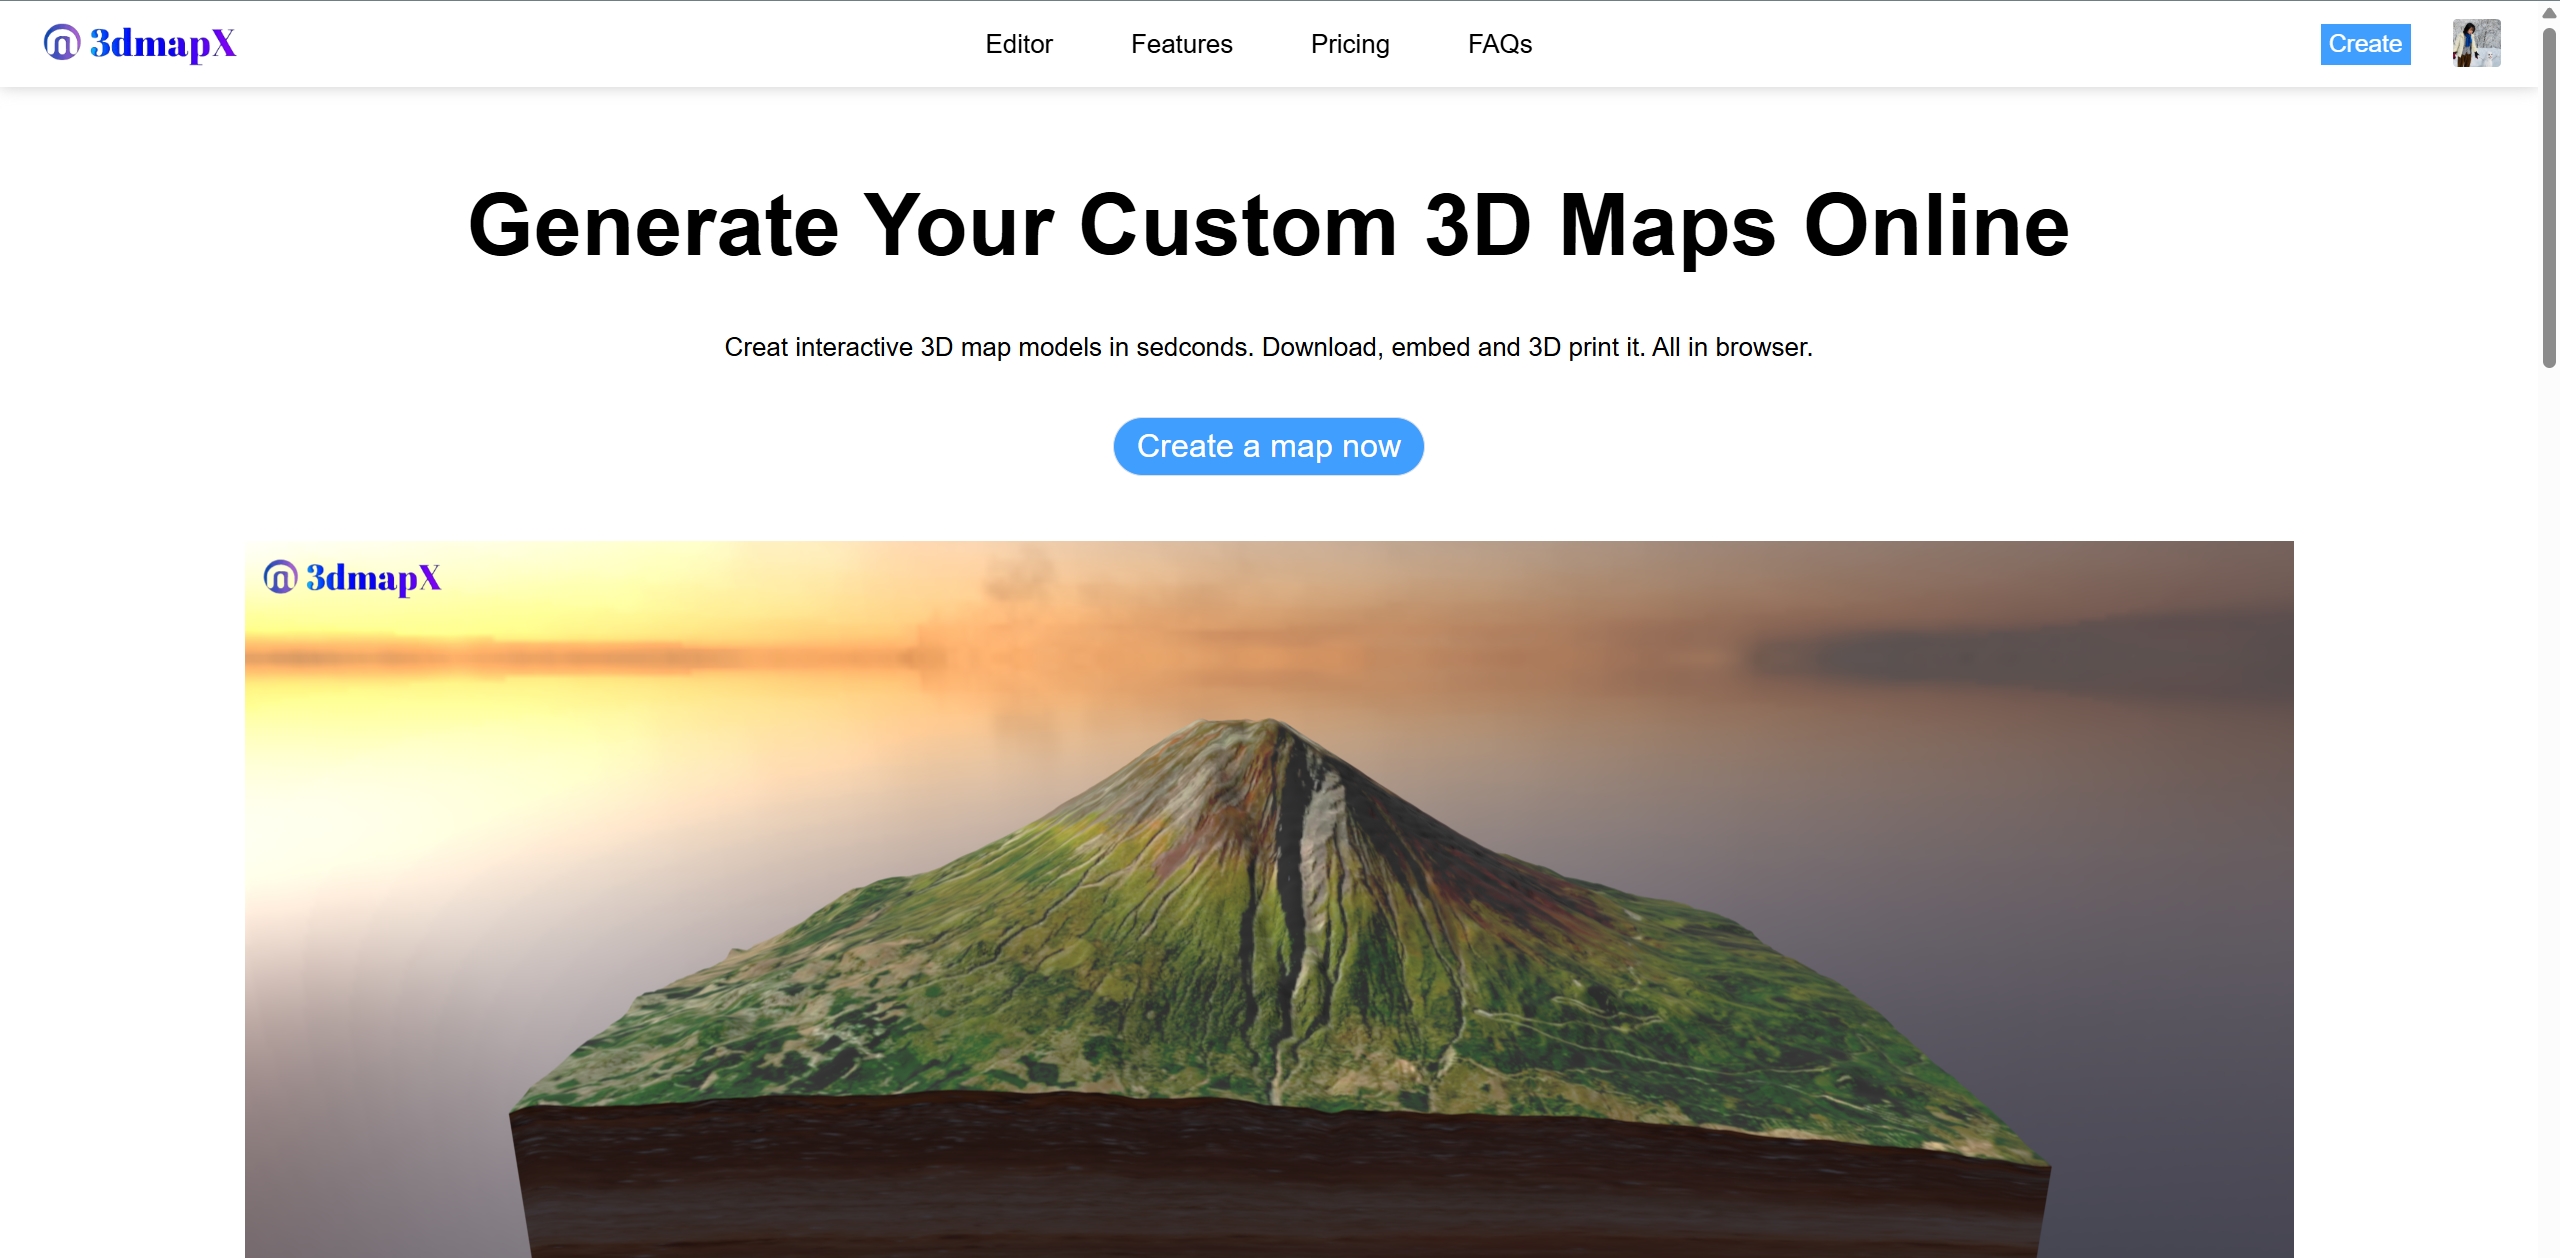Screen dimensions: 2560x1258
Task: Click the subtitle text about interactive 3D map models
Action: pos(1268,347)
